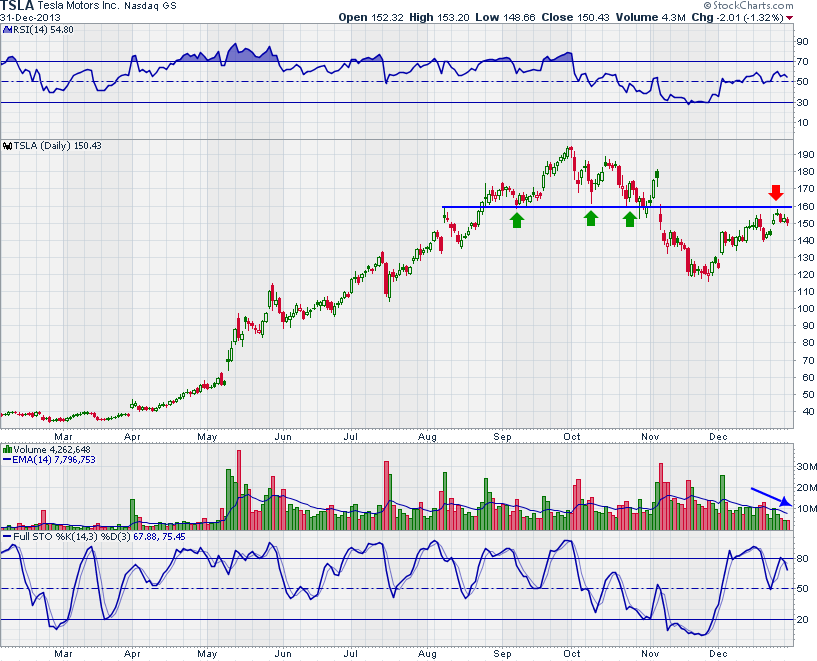Click the May label on price chart axis
Viewport: 817px width, 661px height.
tap(207, 436)
